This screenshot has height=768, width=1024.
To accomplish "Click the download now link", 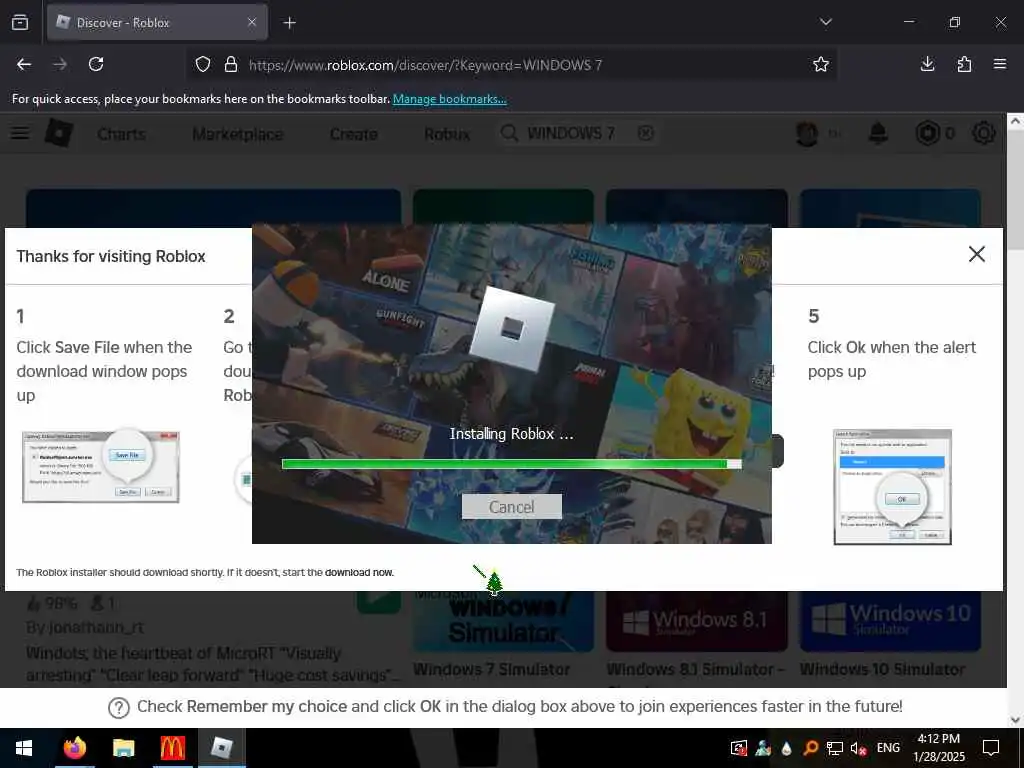I will click(x=359, y=573).
